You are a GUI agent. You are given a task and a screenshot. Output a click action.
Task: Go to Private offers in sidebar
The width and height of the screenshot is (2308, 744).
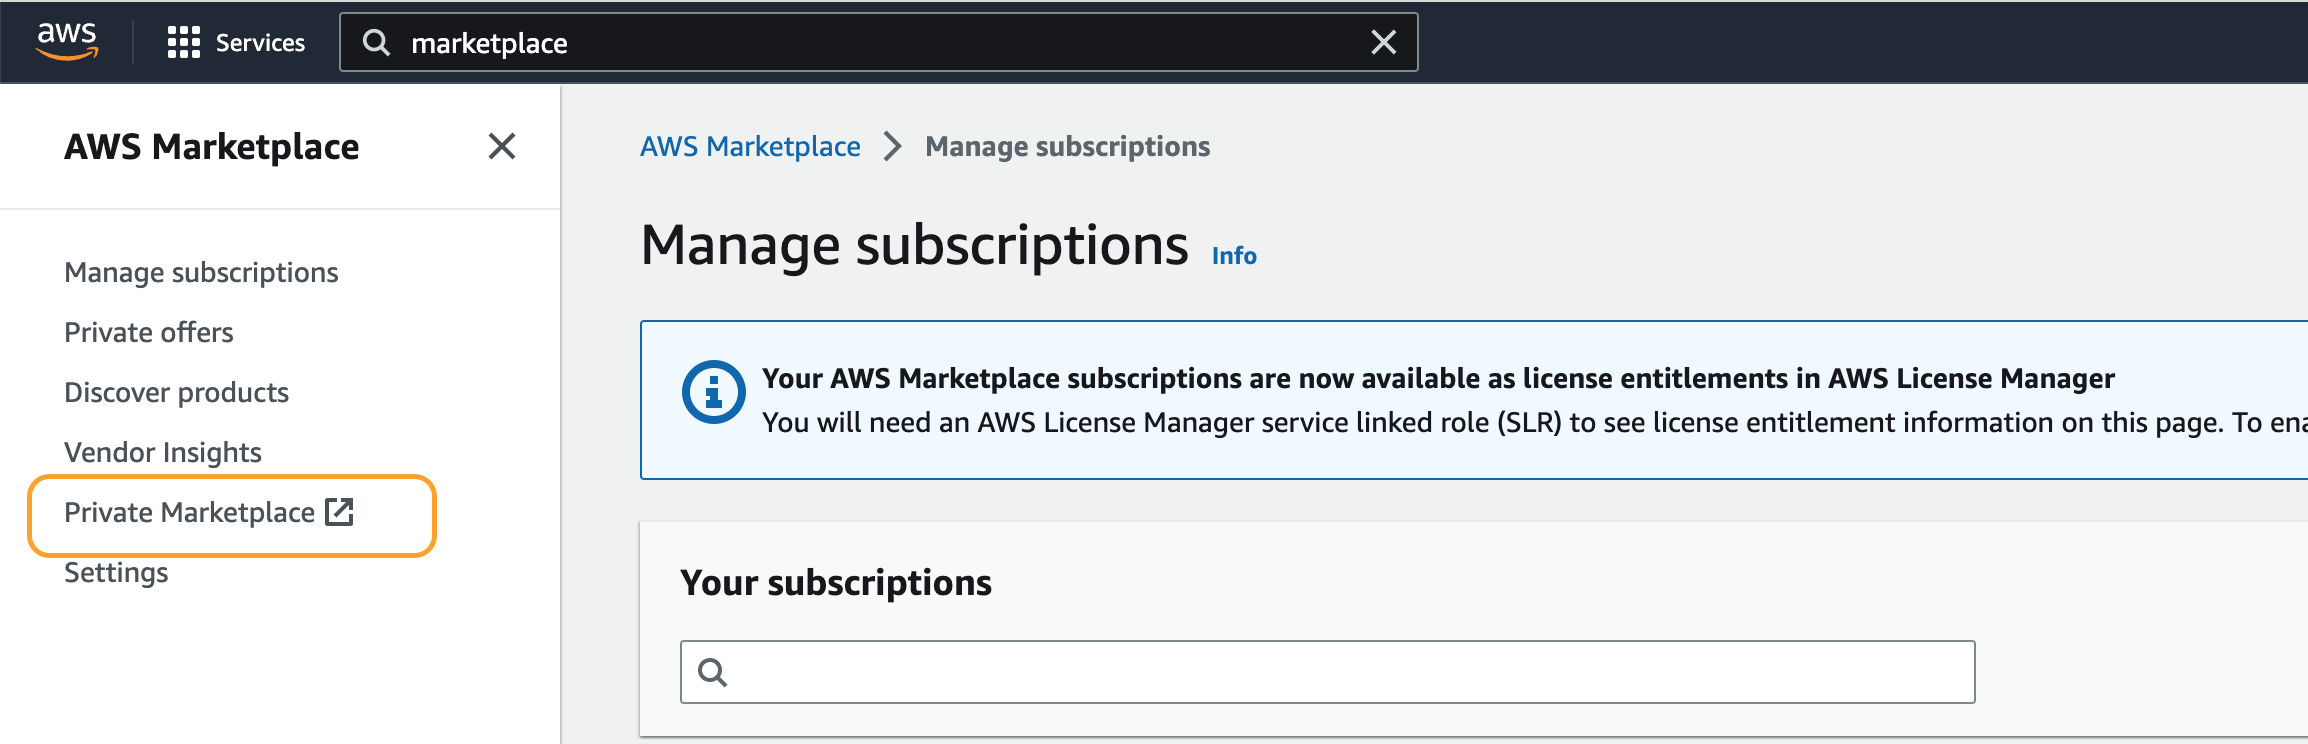[149, 332]
